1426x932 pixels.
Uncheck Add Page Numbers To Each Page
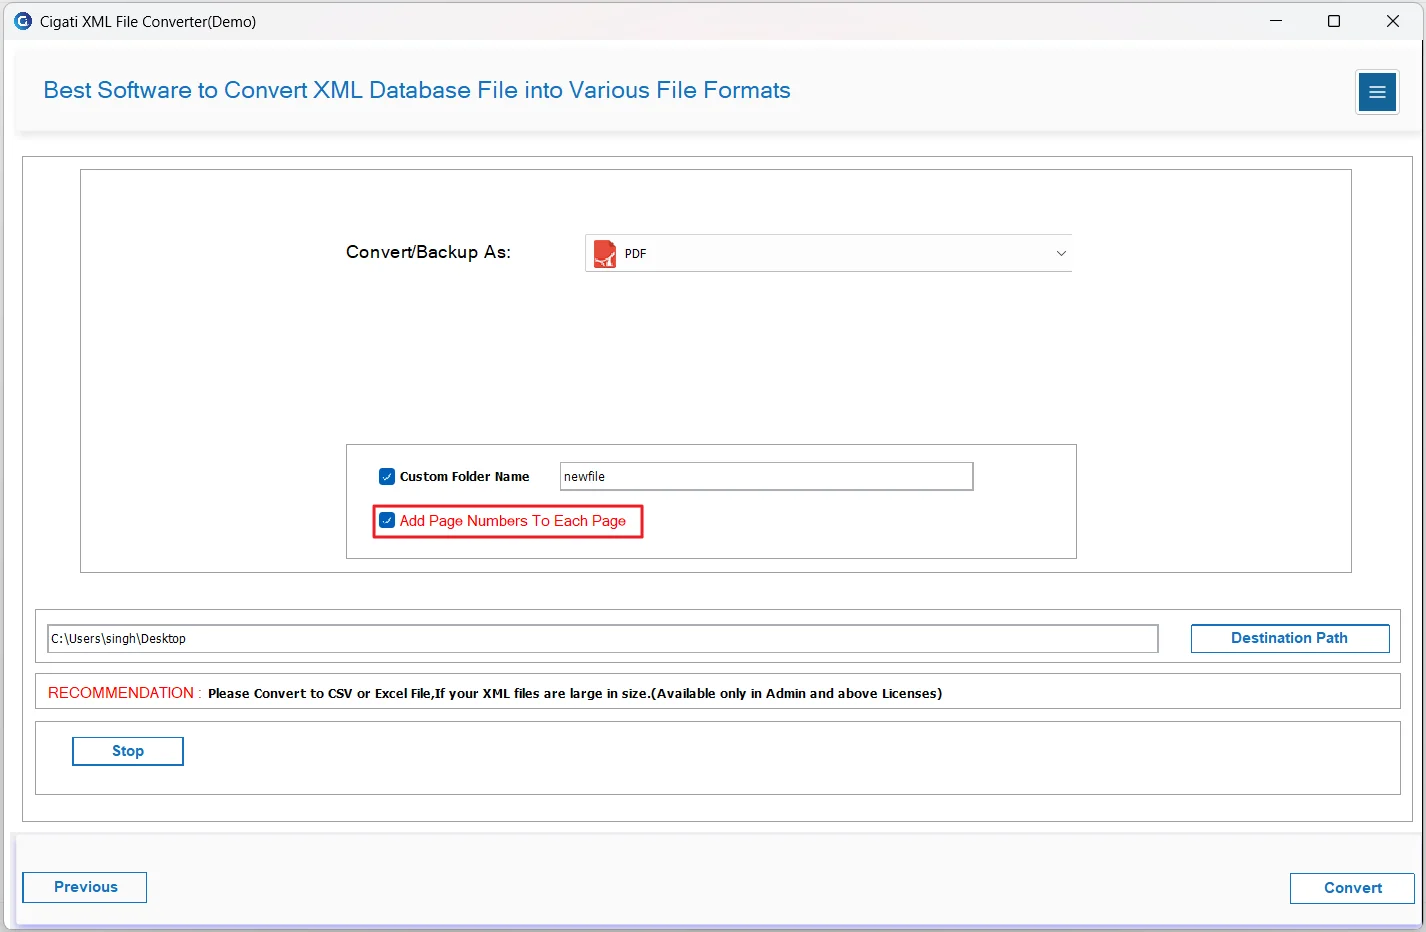click(387, 521)
